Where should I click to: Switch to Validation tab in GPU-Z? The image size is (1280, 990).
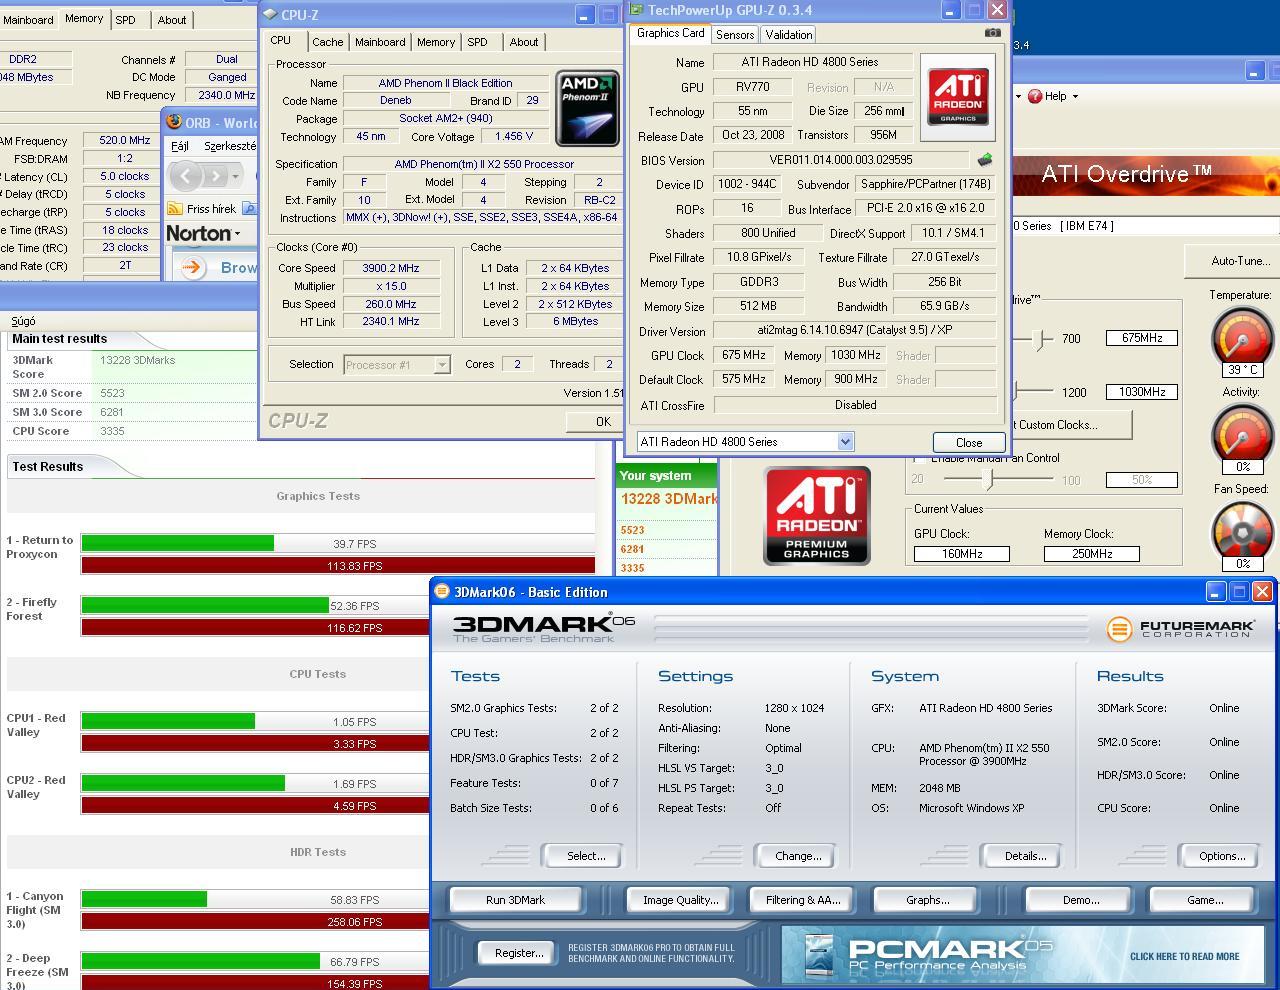(789, 34)
